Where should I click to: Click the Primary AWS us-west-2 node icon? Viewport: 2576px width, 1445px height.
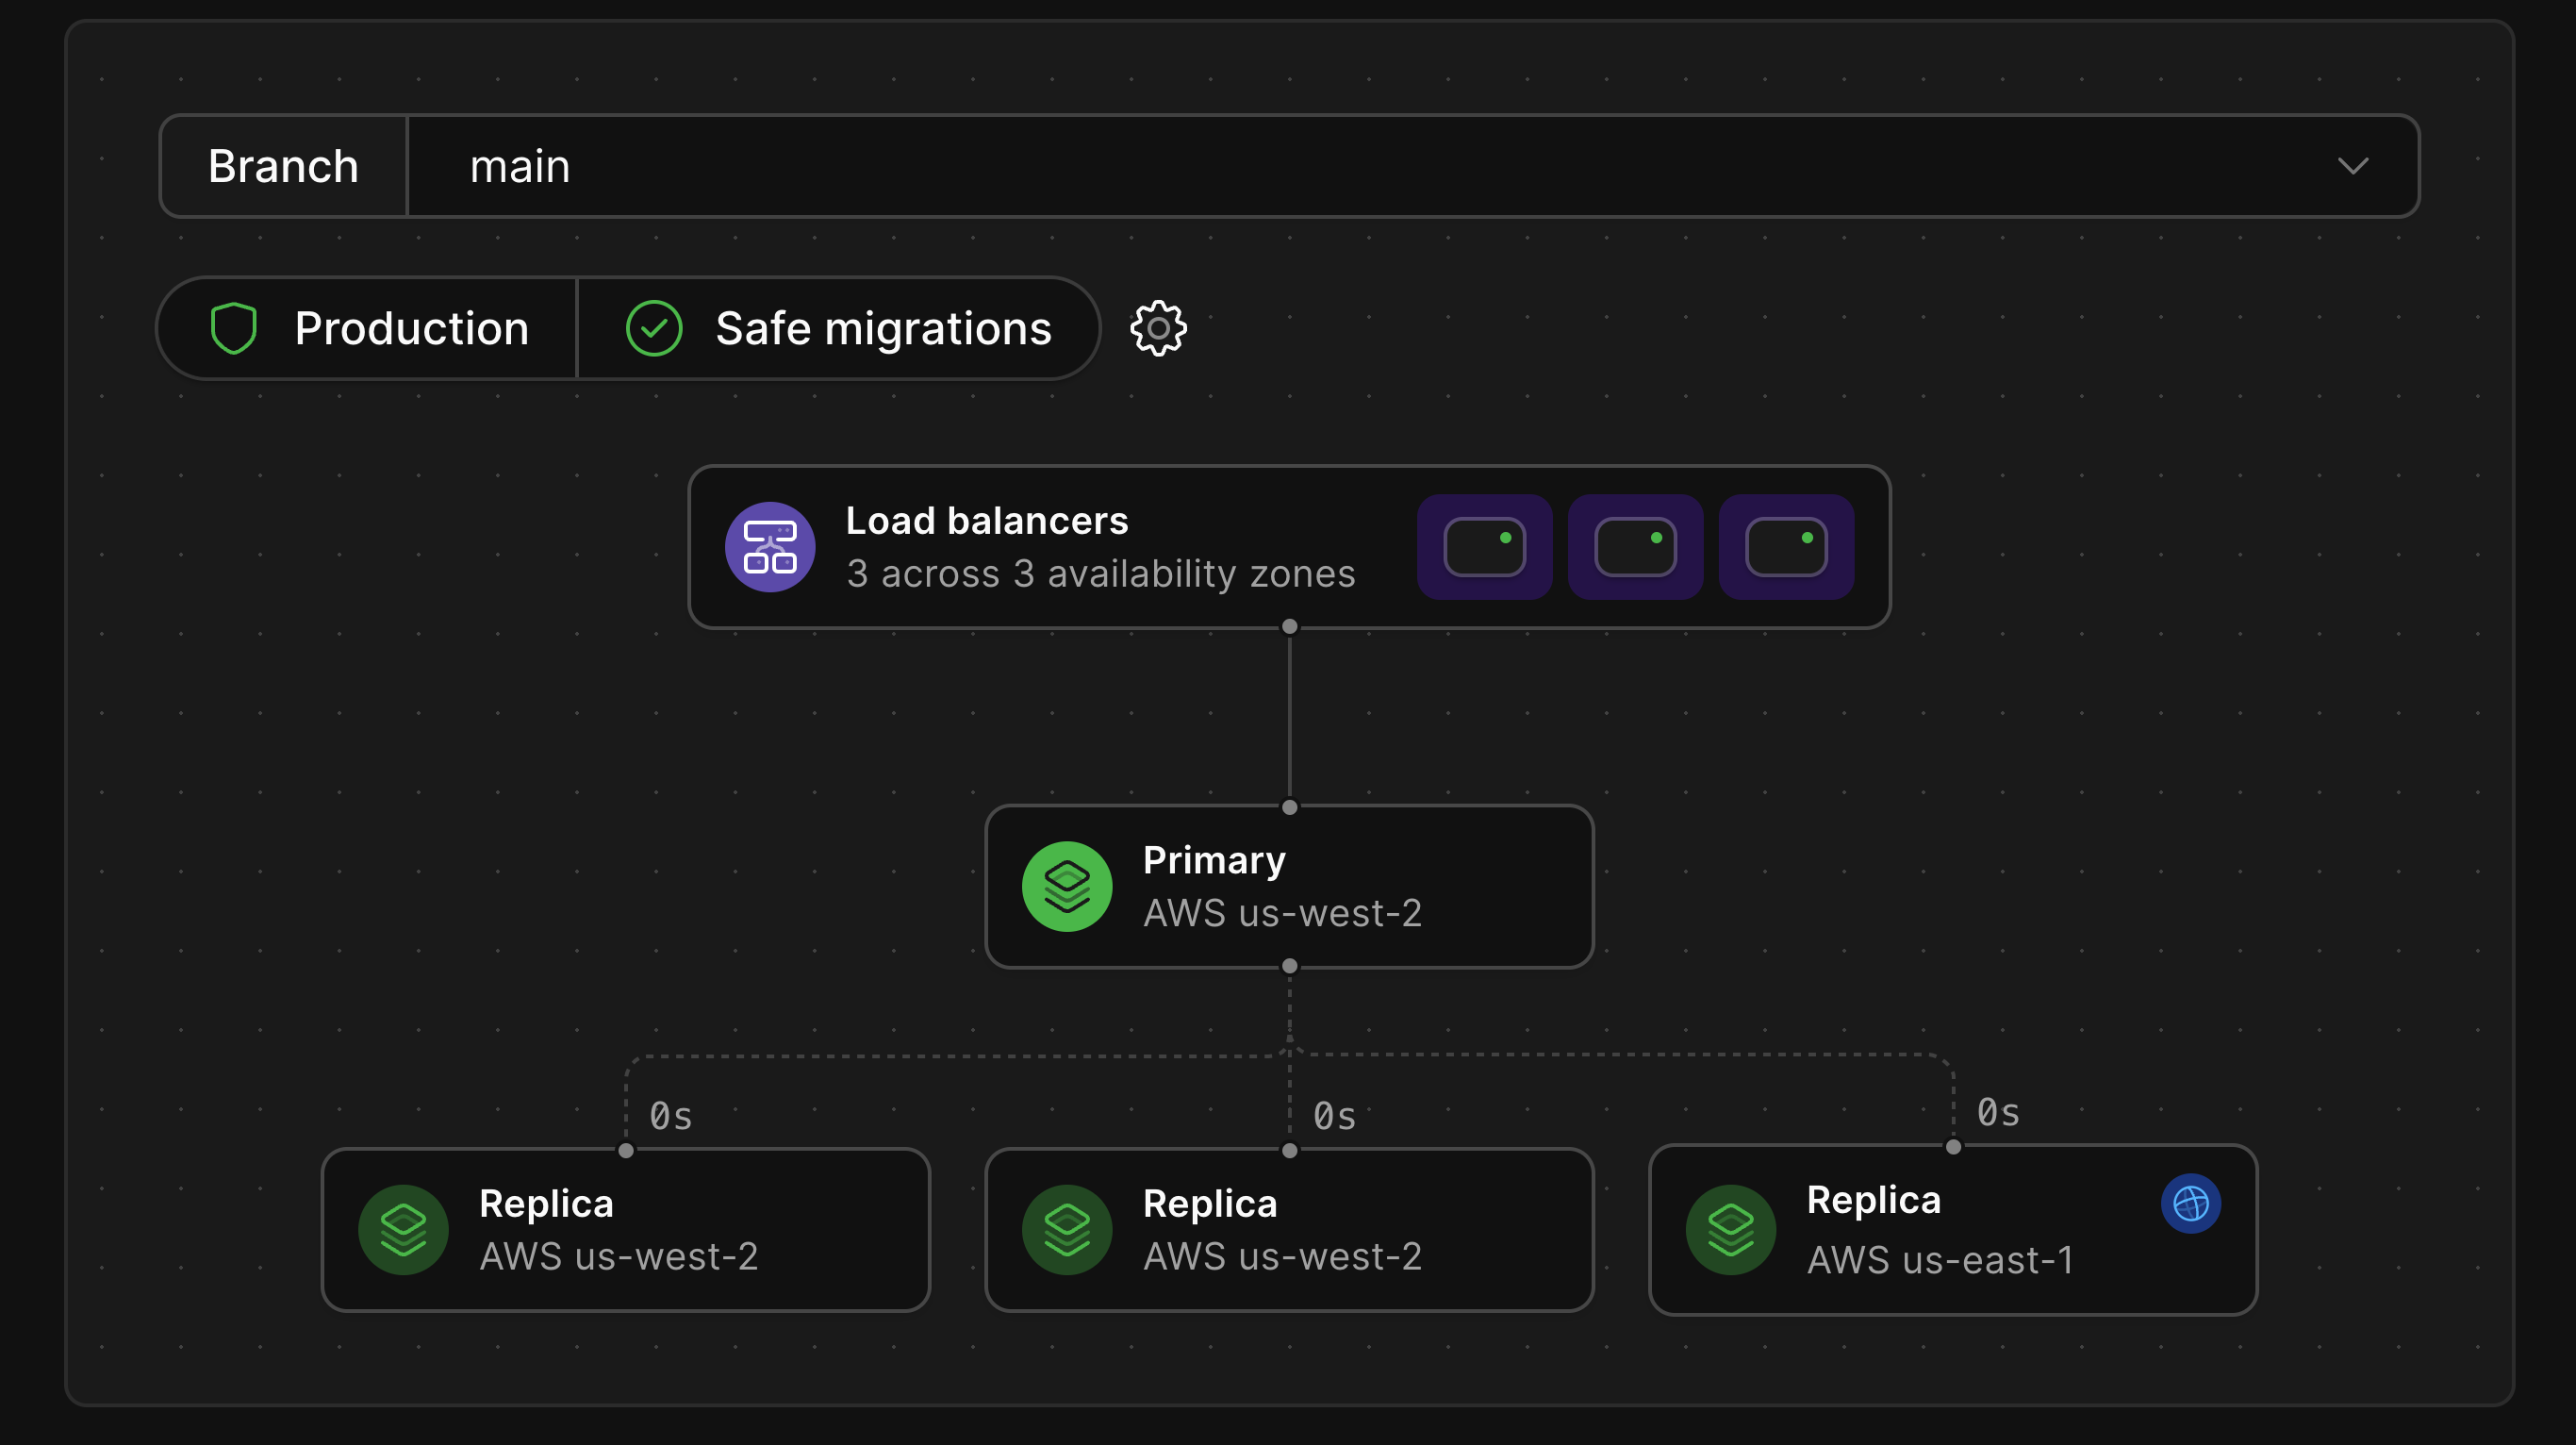click(1066, 886)
